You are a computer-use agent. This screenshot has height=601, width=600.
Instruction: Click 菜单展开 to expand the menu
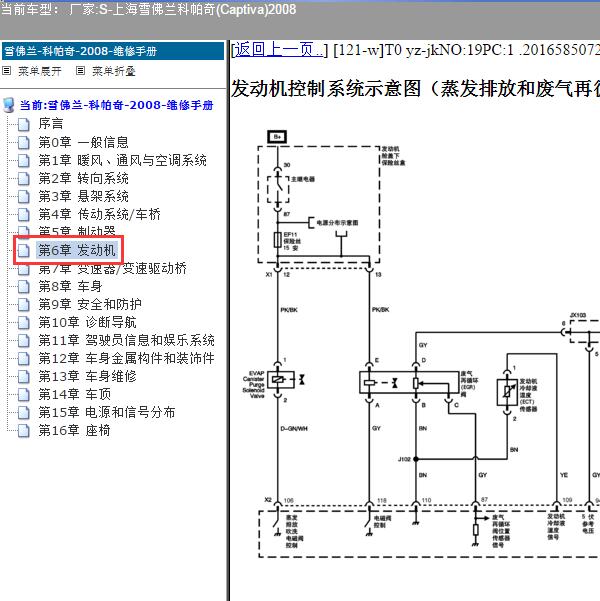coord(39,71)
